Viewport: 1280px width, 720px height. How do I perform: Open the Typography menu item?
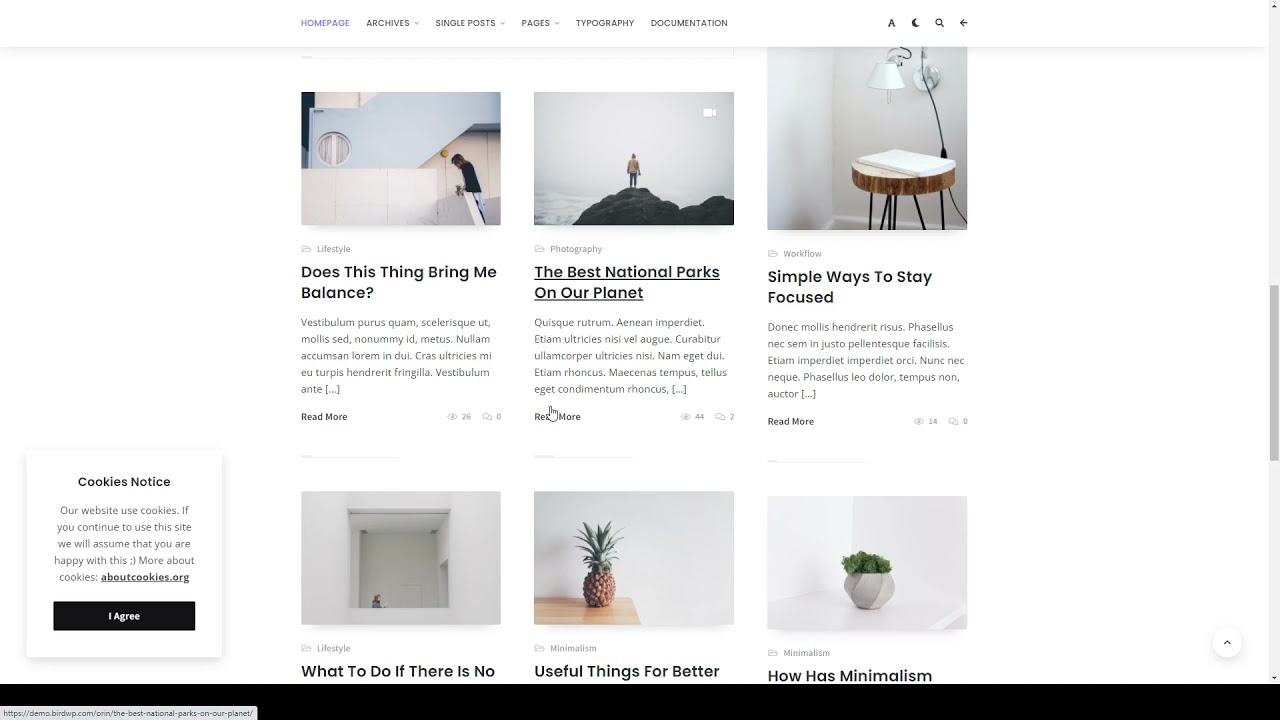pyautogui.click(x=605, y=23)
